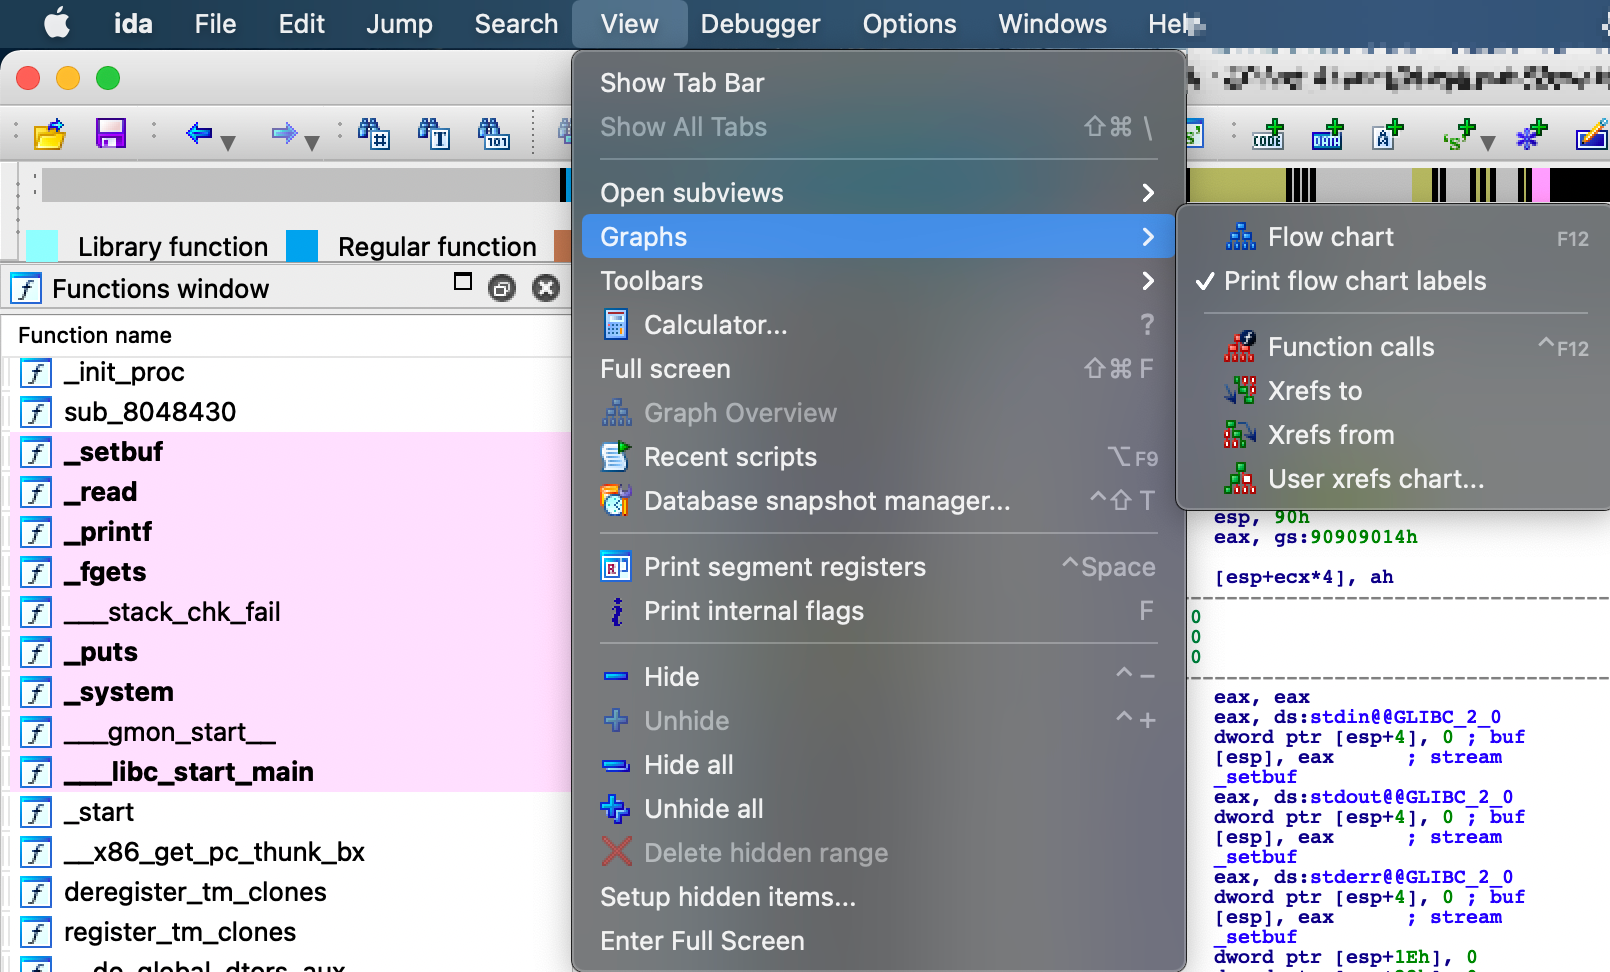Click the gray navigation band area
The width and height of the screenshot is (1610, 972).
[x=300, y=185]
